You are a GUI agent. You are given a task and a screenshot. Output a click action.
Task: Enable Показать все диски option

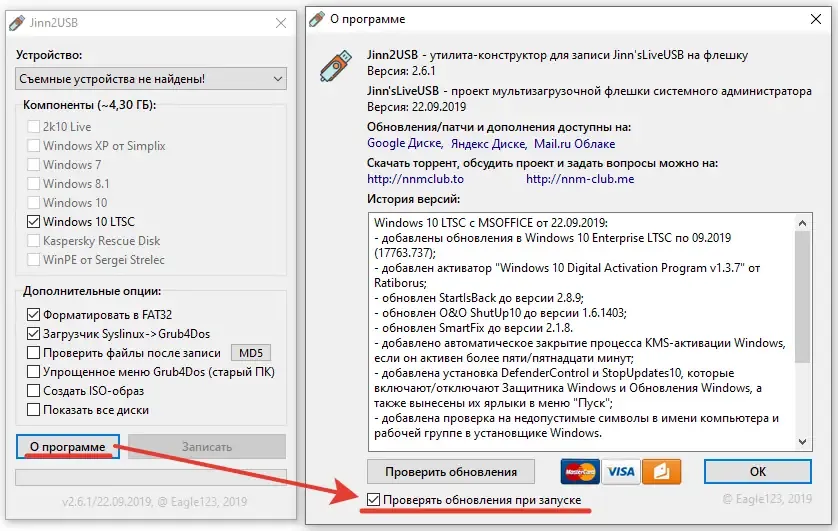pos(33,410)
